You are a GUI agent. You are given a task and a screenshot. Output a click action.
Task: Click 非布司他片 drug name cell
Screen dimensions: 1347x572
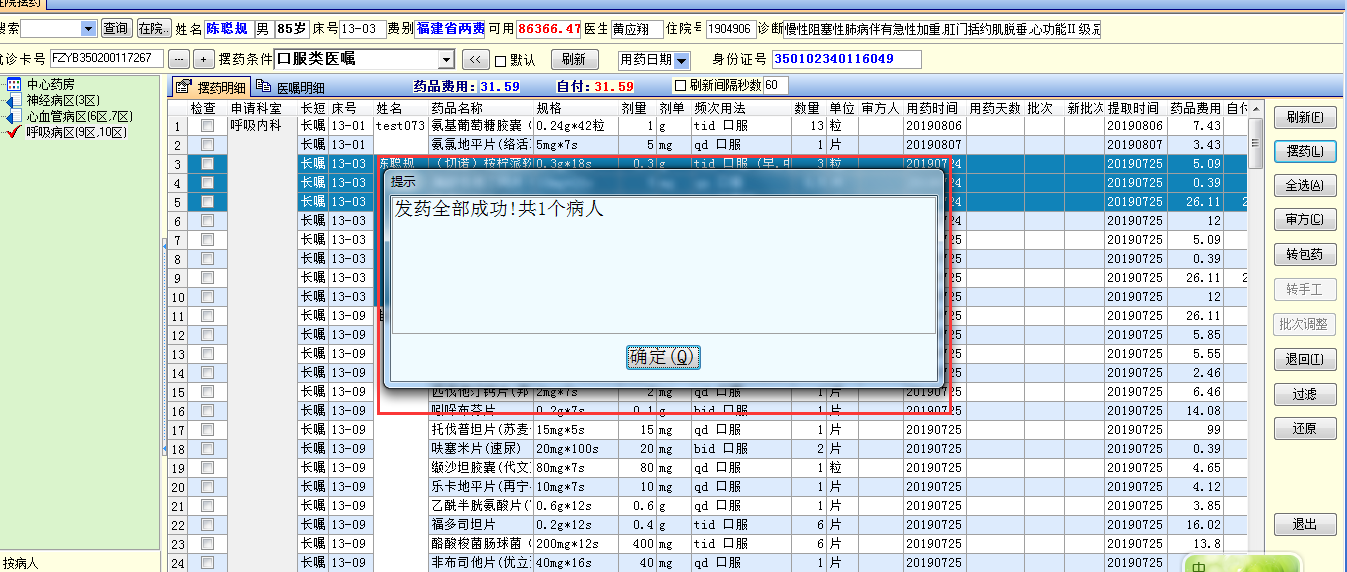[x=481, y=563]
